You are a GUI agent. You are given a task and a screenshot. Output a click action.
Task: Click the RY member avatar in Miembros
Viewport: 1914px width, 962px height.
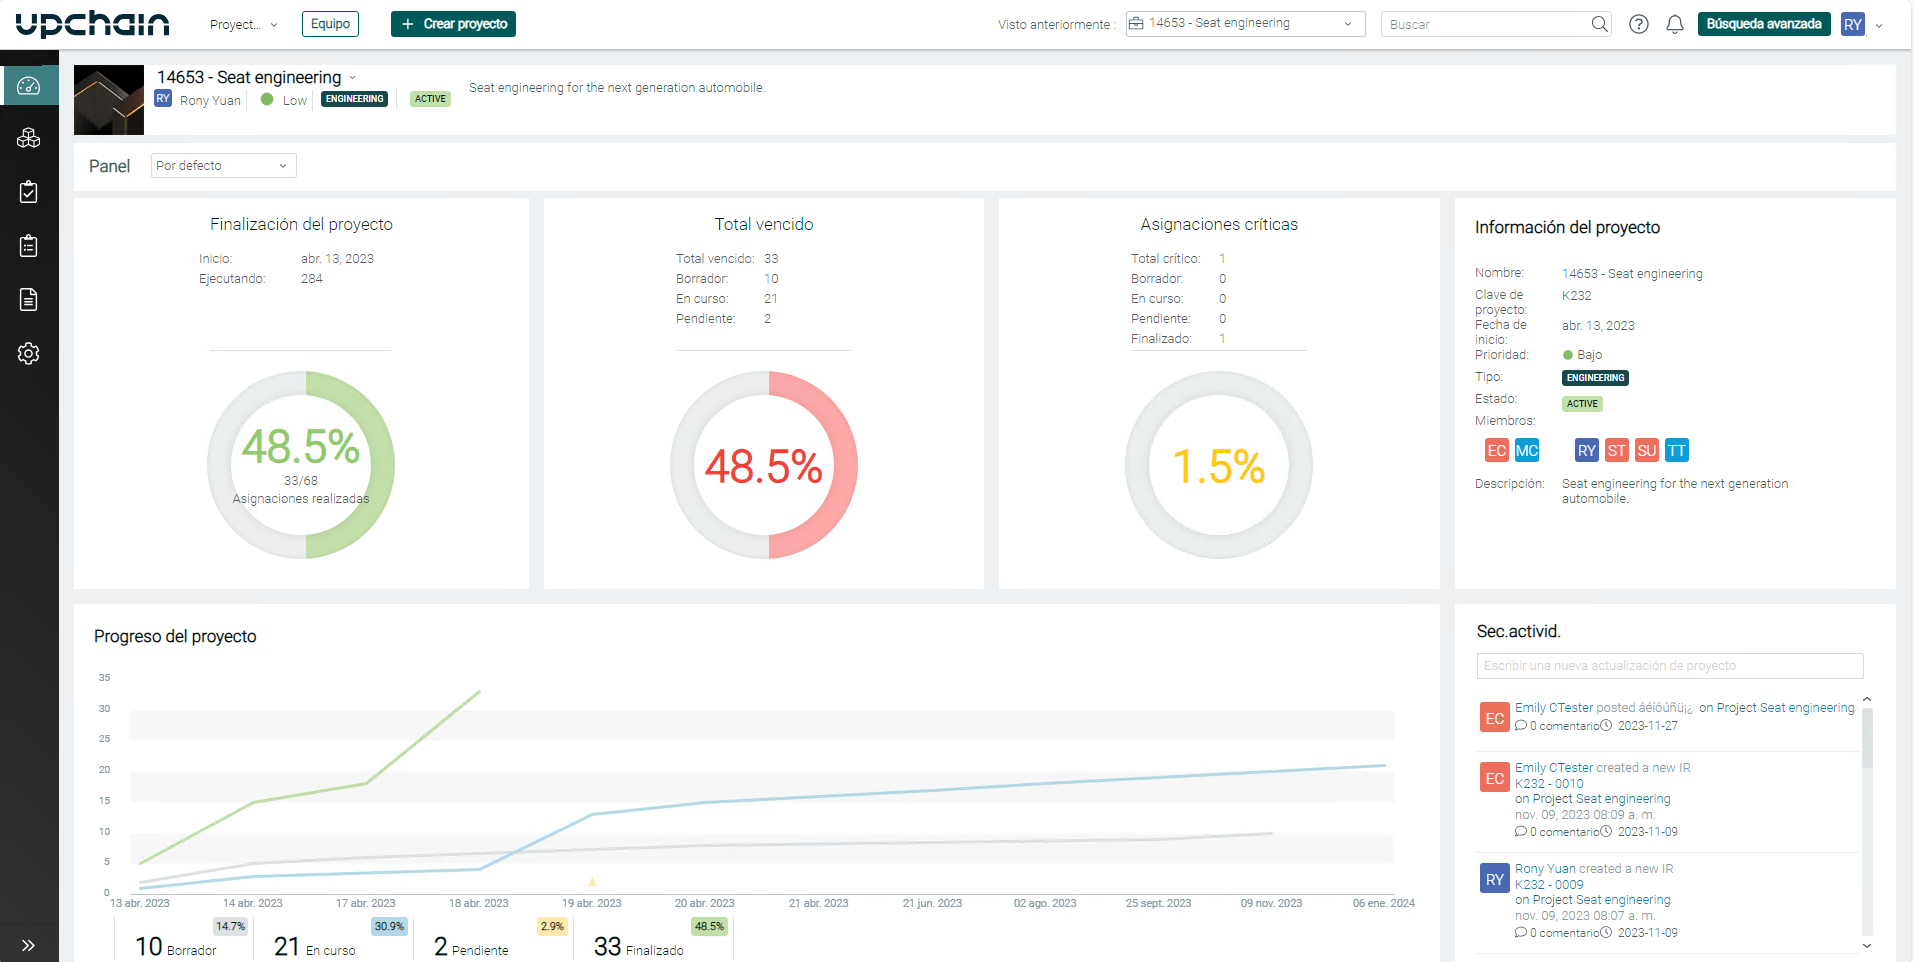(1587, 450)
